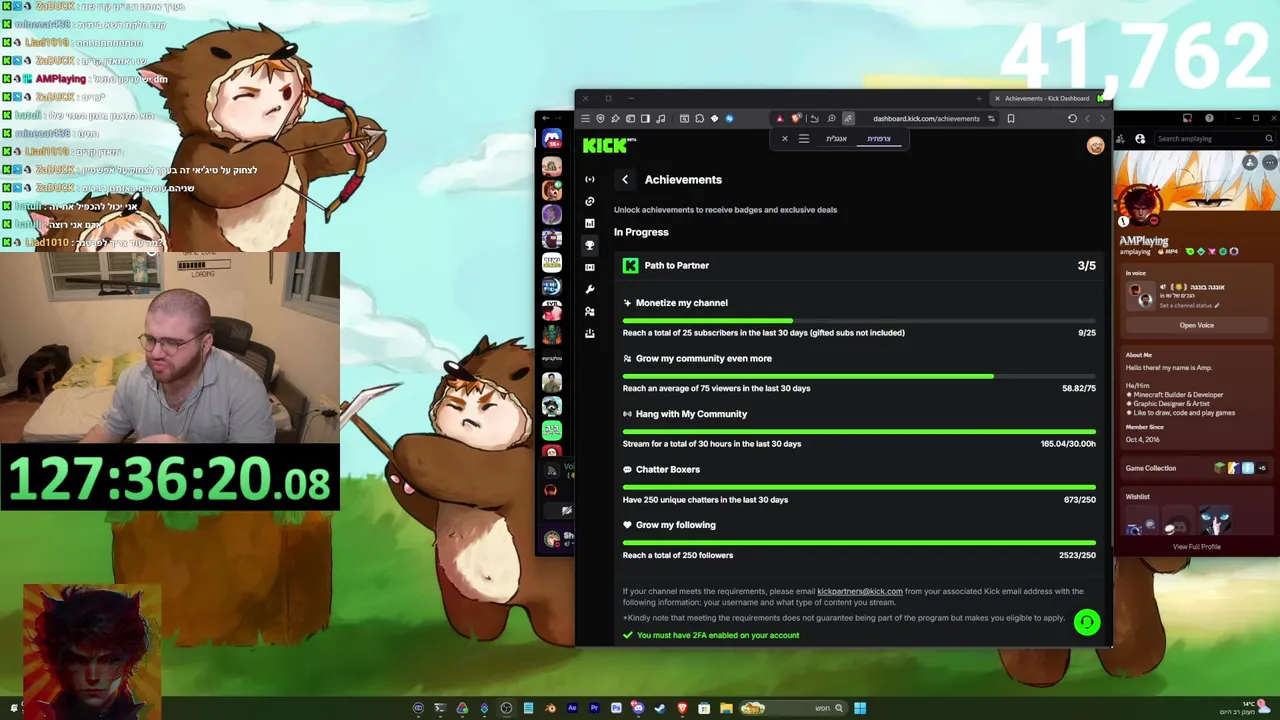Click the music note icon in browser toolbar
Viewport: 1280px width, 720px height.
(661, 119)
